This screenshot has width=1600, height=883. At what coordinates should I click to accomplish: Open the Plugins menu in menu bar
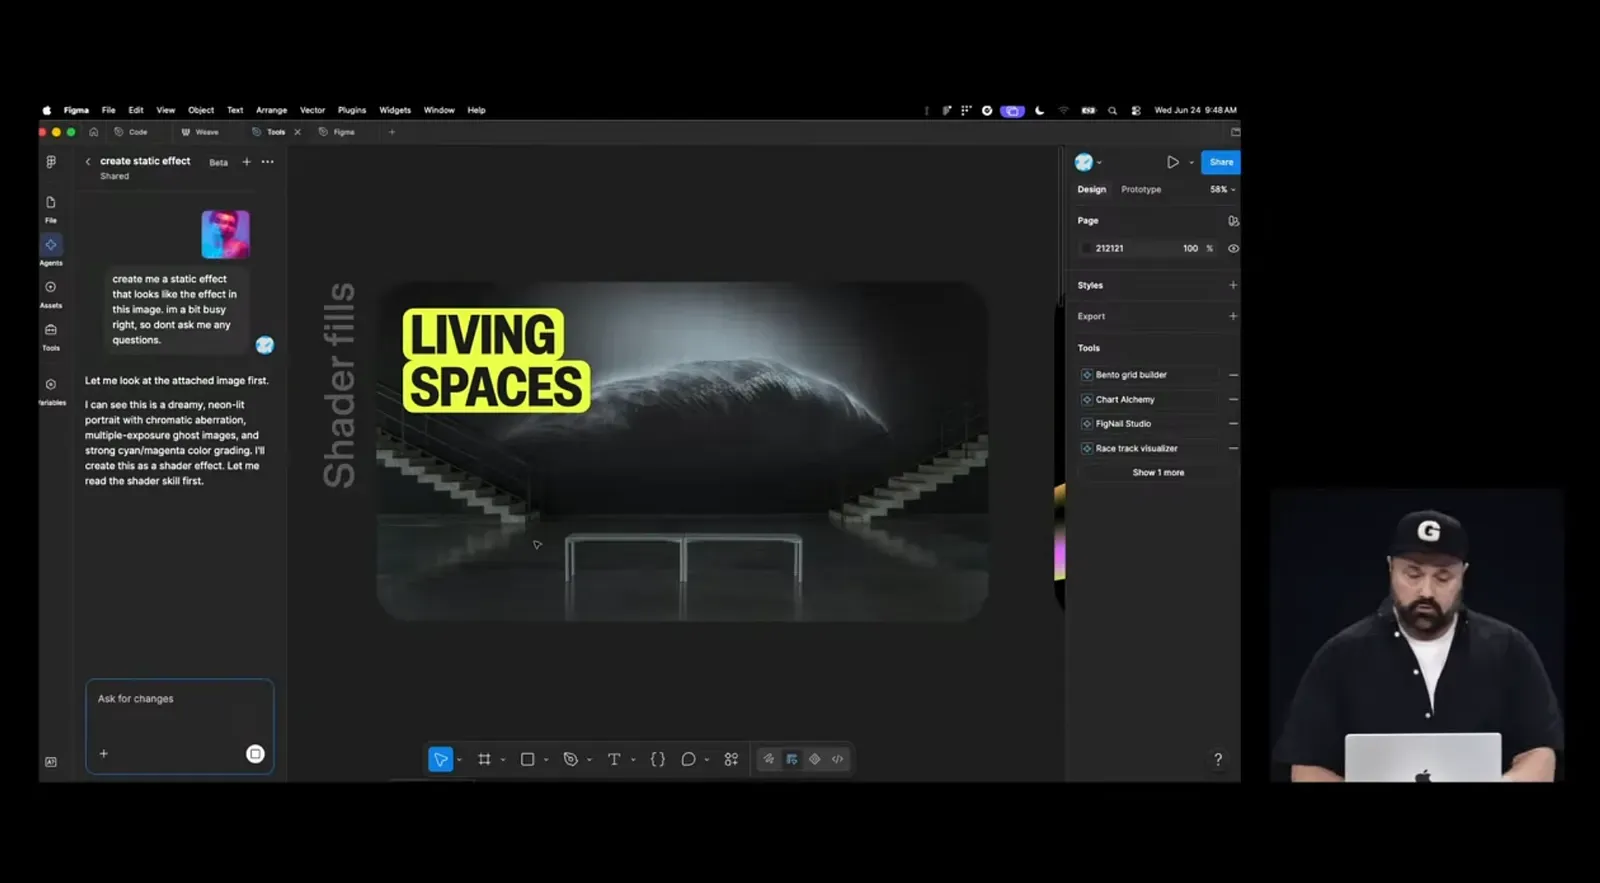coord(352,110)
